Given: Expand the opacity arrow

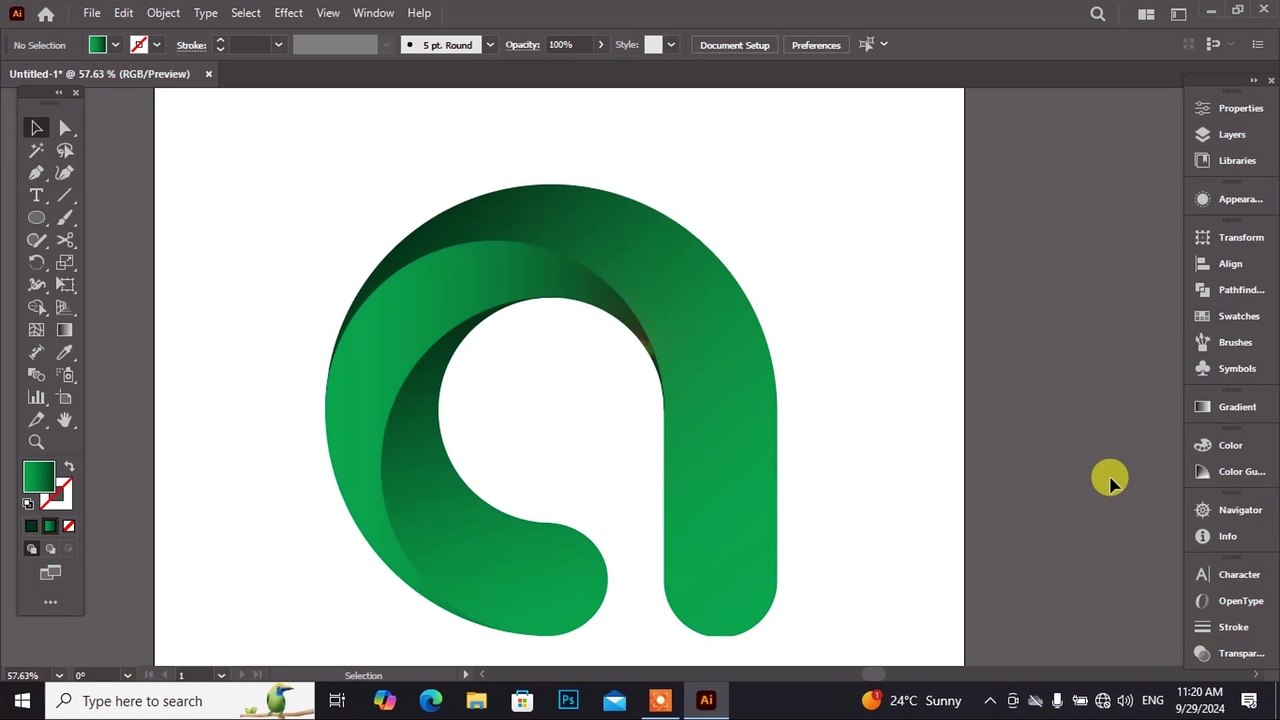Looking at the screenshot, I should point(600,45).
